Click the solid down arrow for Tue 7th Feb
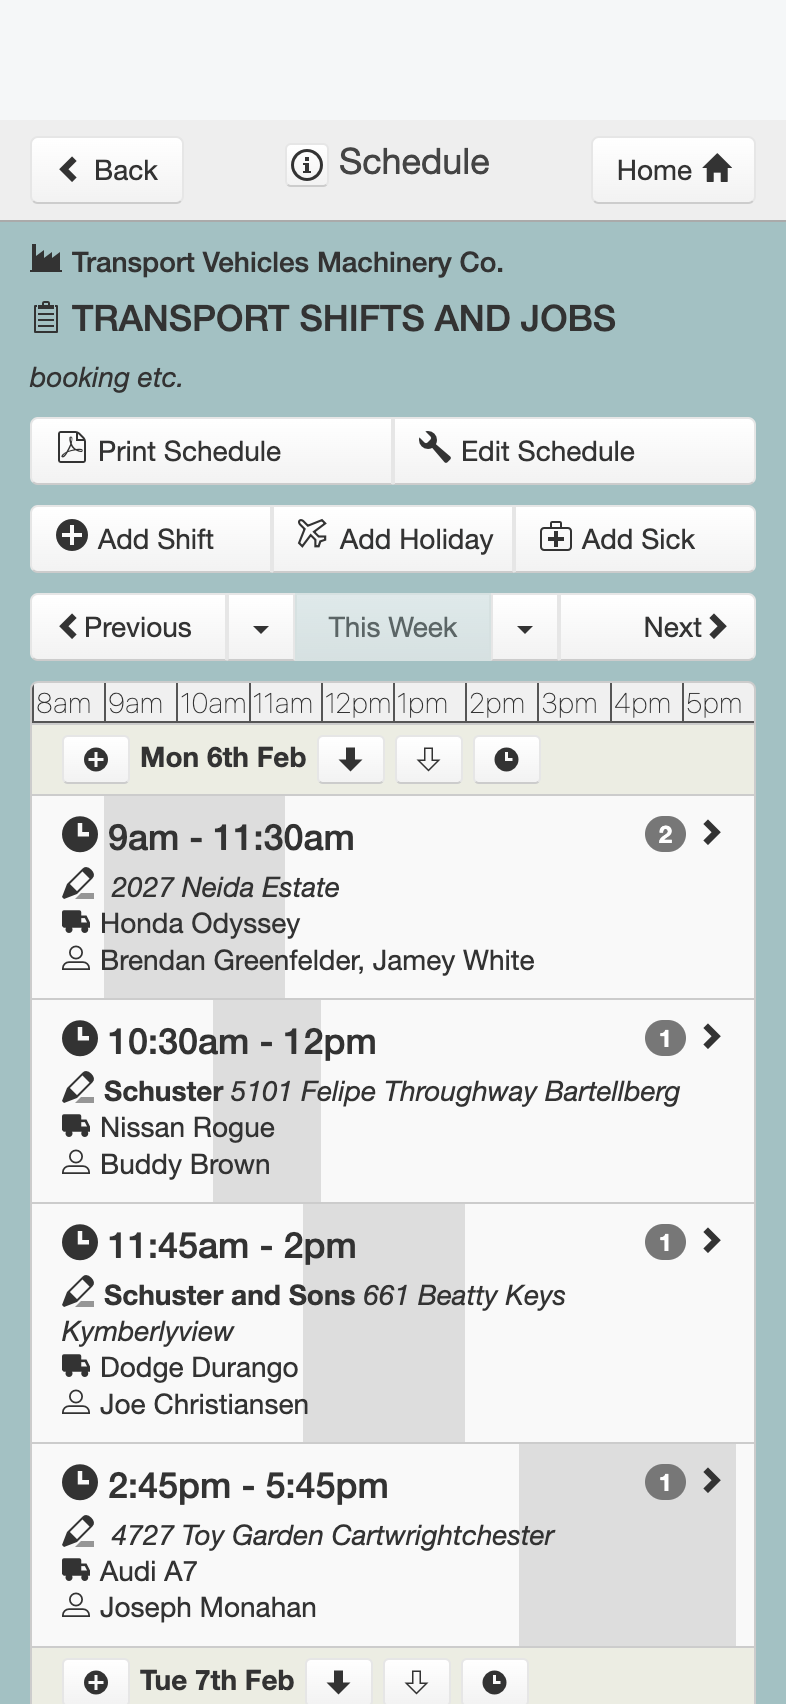 pos(339,1682)
